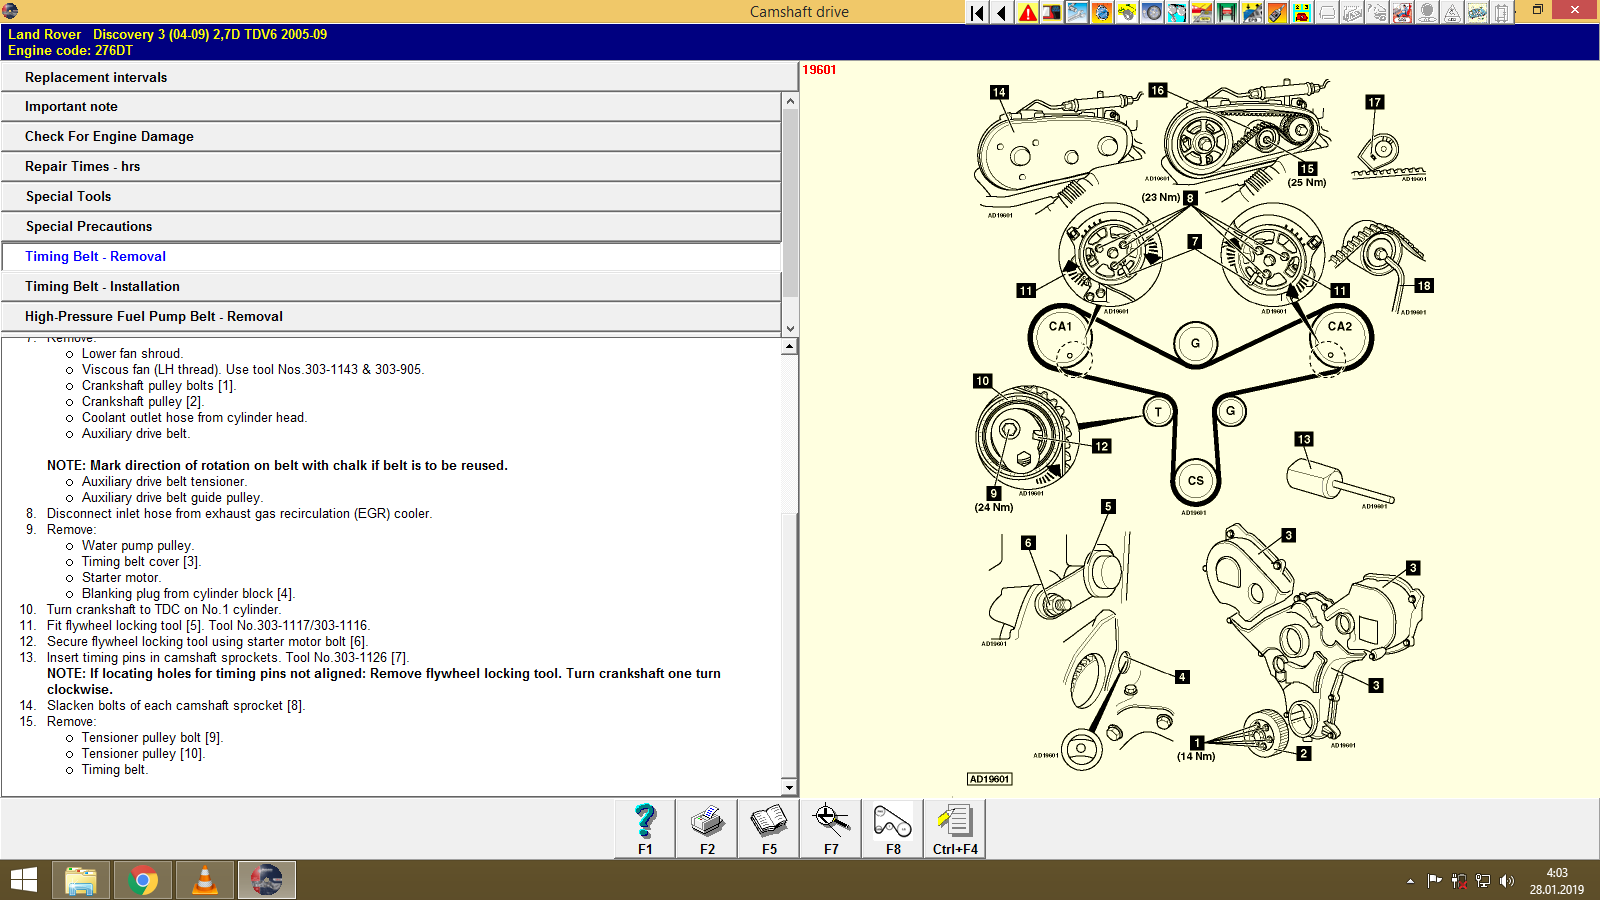Viewport: 1600px width, 900px height.
Task: Click the scrollbar down arrow of the procedure text
Action: click(x=791, y=786)
